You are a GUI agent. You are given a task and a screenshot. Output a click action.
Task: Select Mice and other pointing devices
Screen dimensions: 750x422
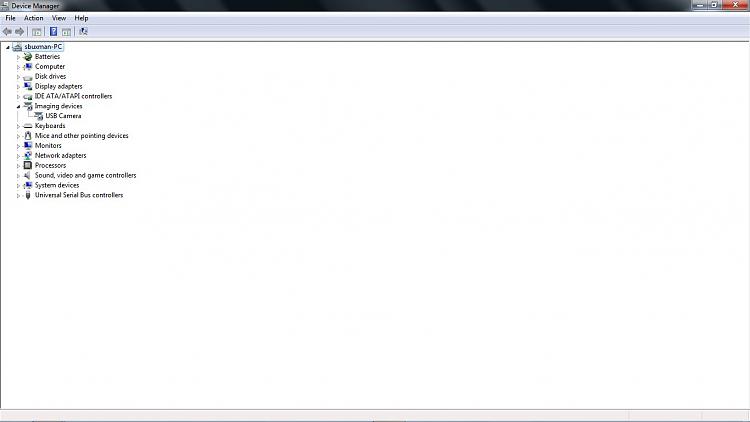[x=81, y=136]
